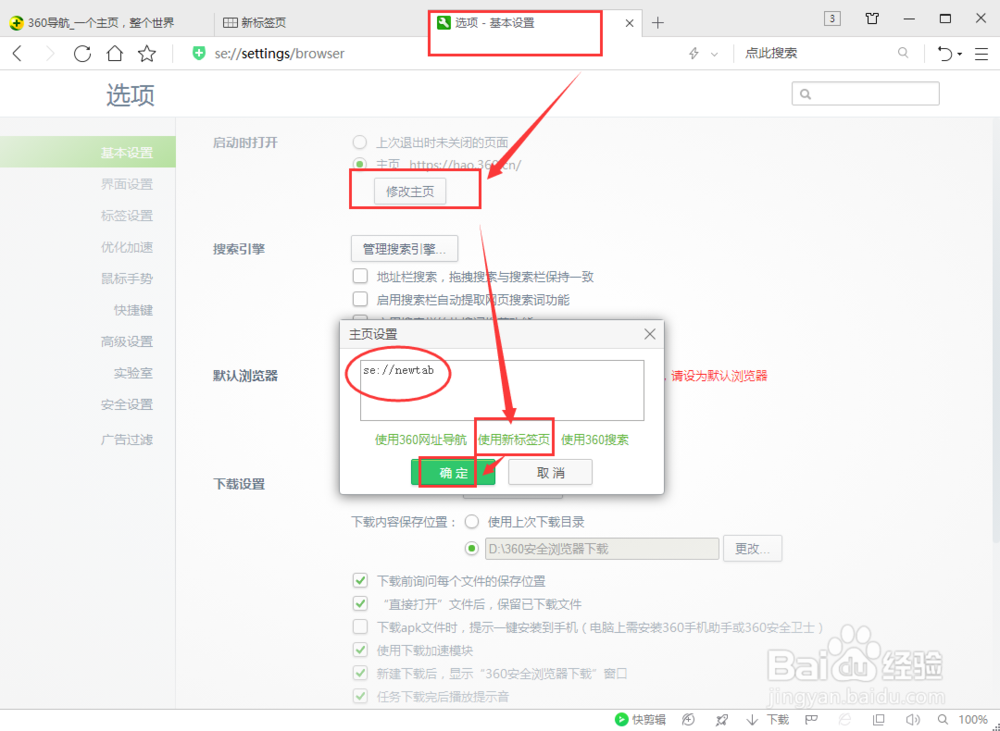Viewport: 1000px width, 731px height.
Task: Click the tab count indicator 3
Action: click(832, 18)
